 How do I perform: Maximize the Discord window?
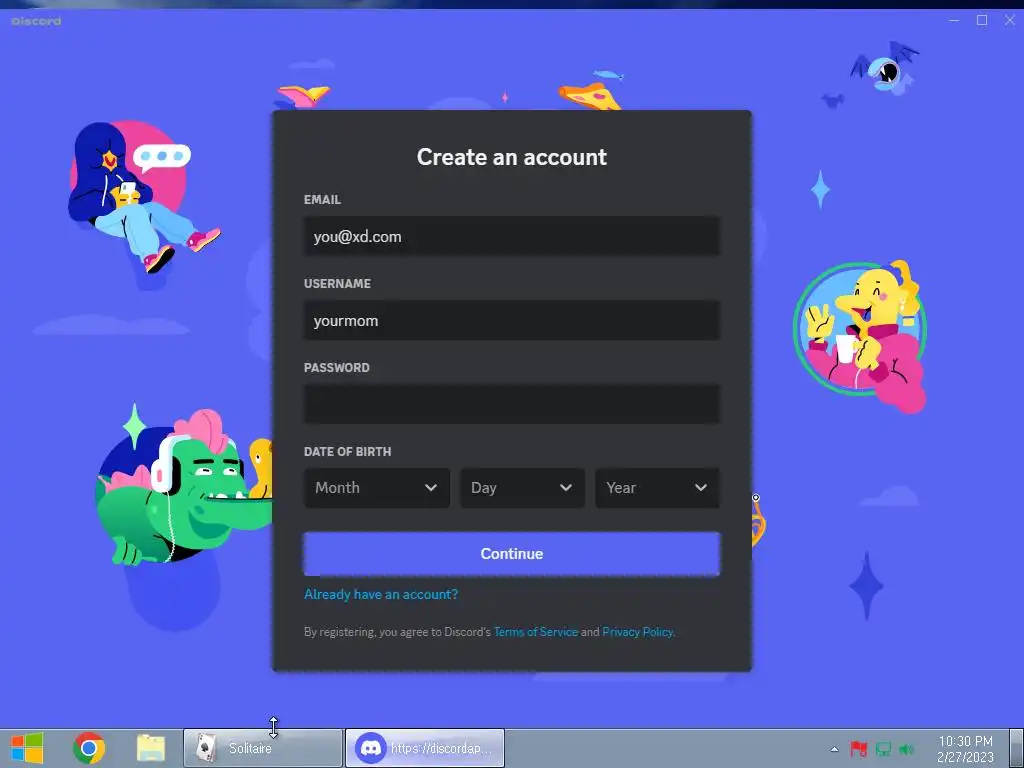click(x=982, y=20)
